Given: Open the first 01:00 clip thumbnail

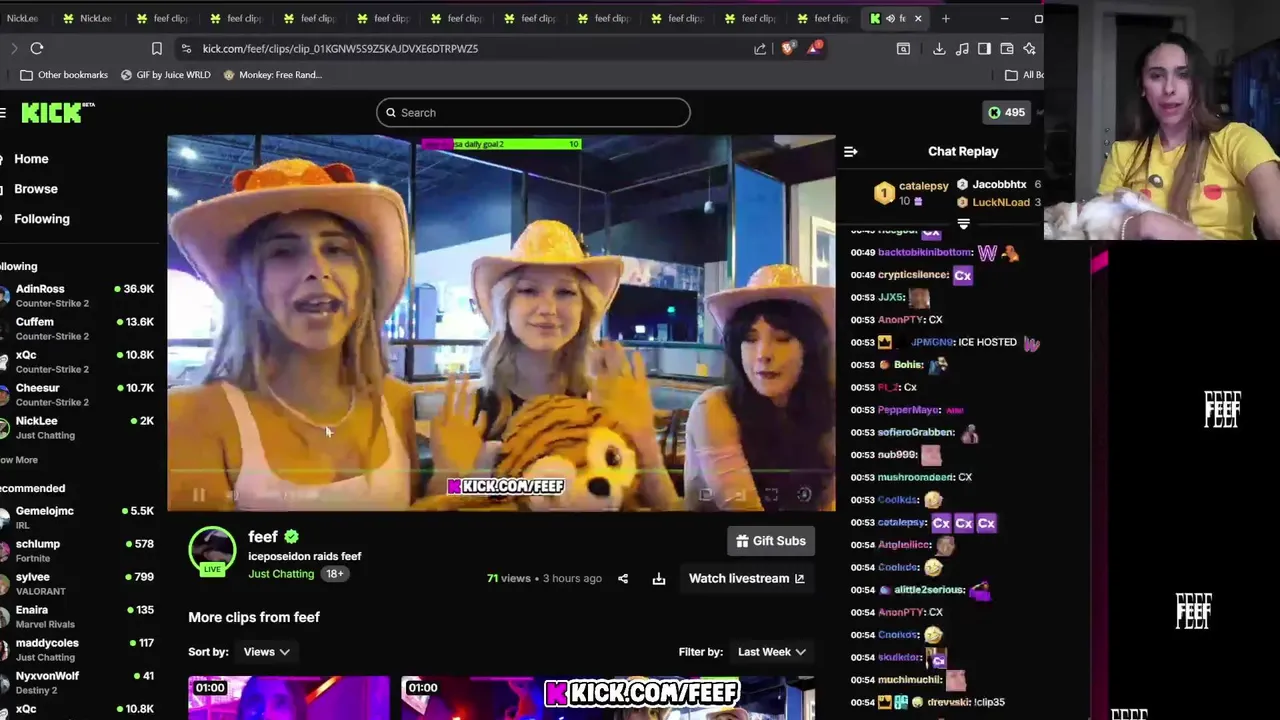Looking at the screenshot, I should (289, 698).
